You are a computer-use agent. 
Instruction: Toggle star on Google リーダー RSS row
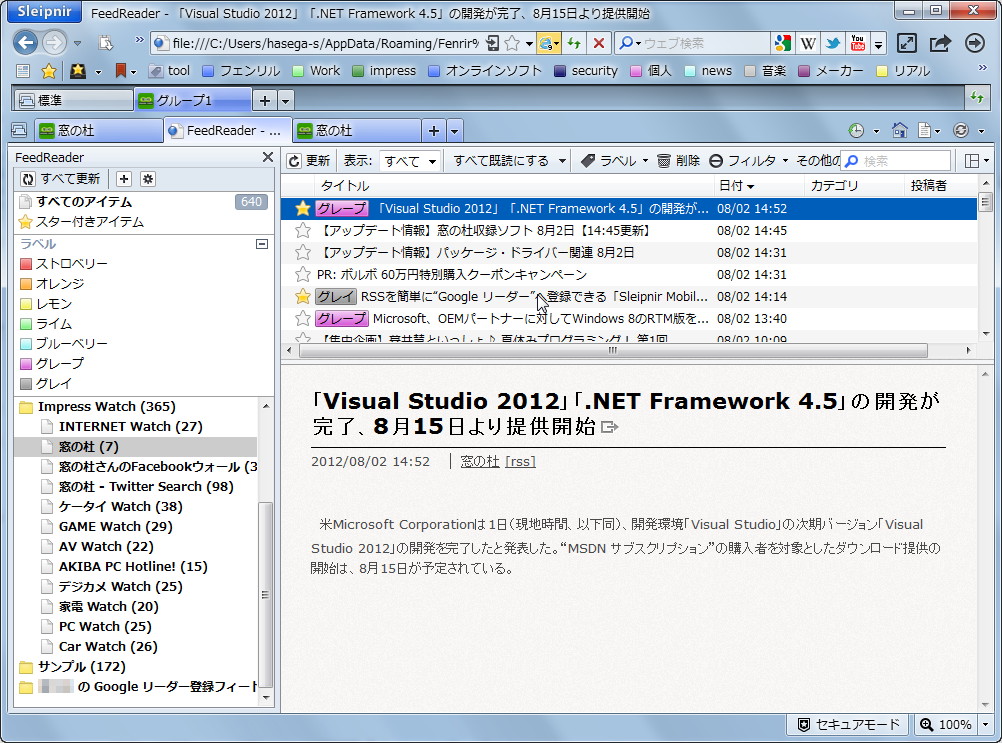[x=303, y=296]
